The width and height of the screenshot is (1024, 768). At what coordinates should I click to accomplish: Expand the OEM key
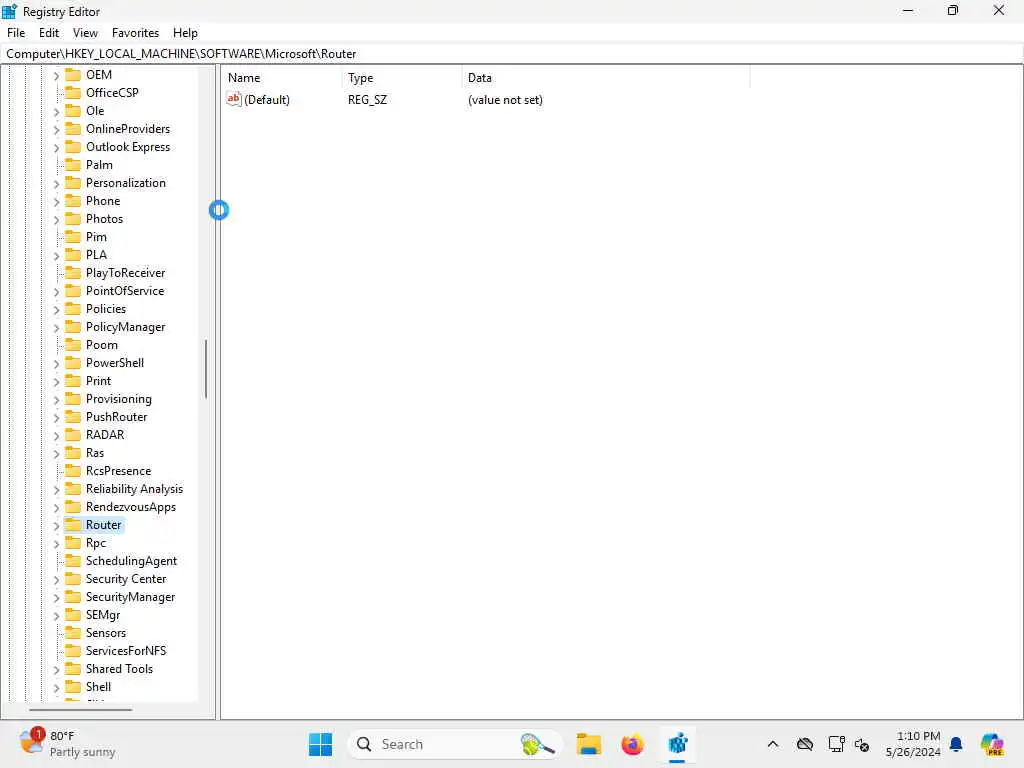(x=56, y=76)
